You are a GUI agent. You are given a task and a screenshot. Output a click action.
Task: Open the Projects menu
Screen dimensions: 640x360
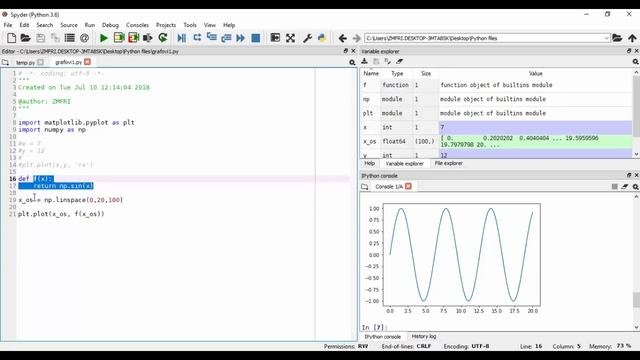click(x=166, y=25)
